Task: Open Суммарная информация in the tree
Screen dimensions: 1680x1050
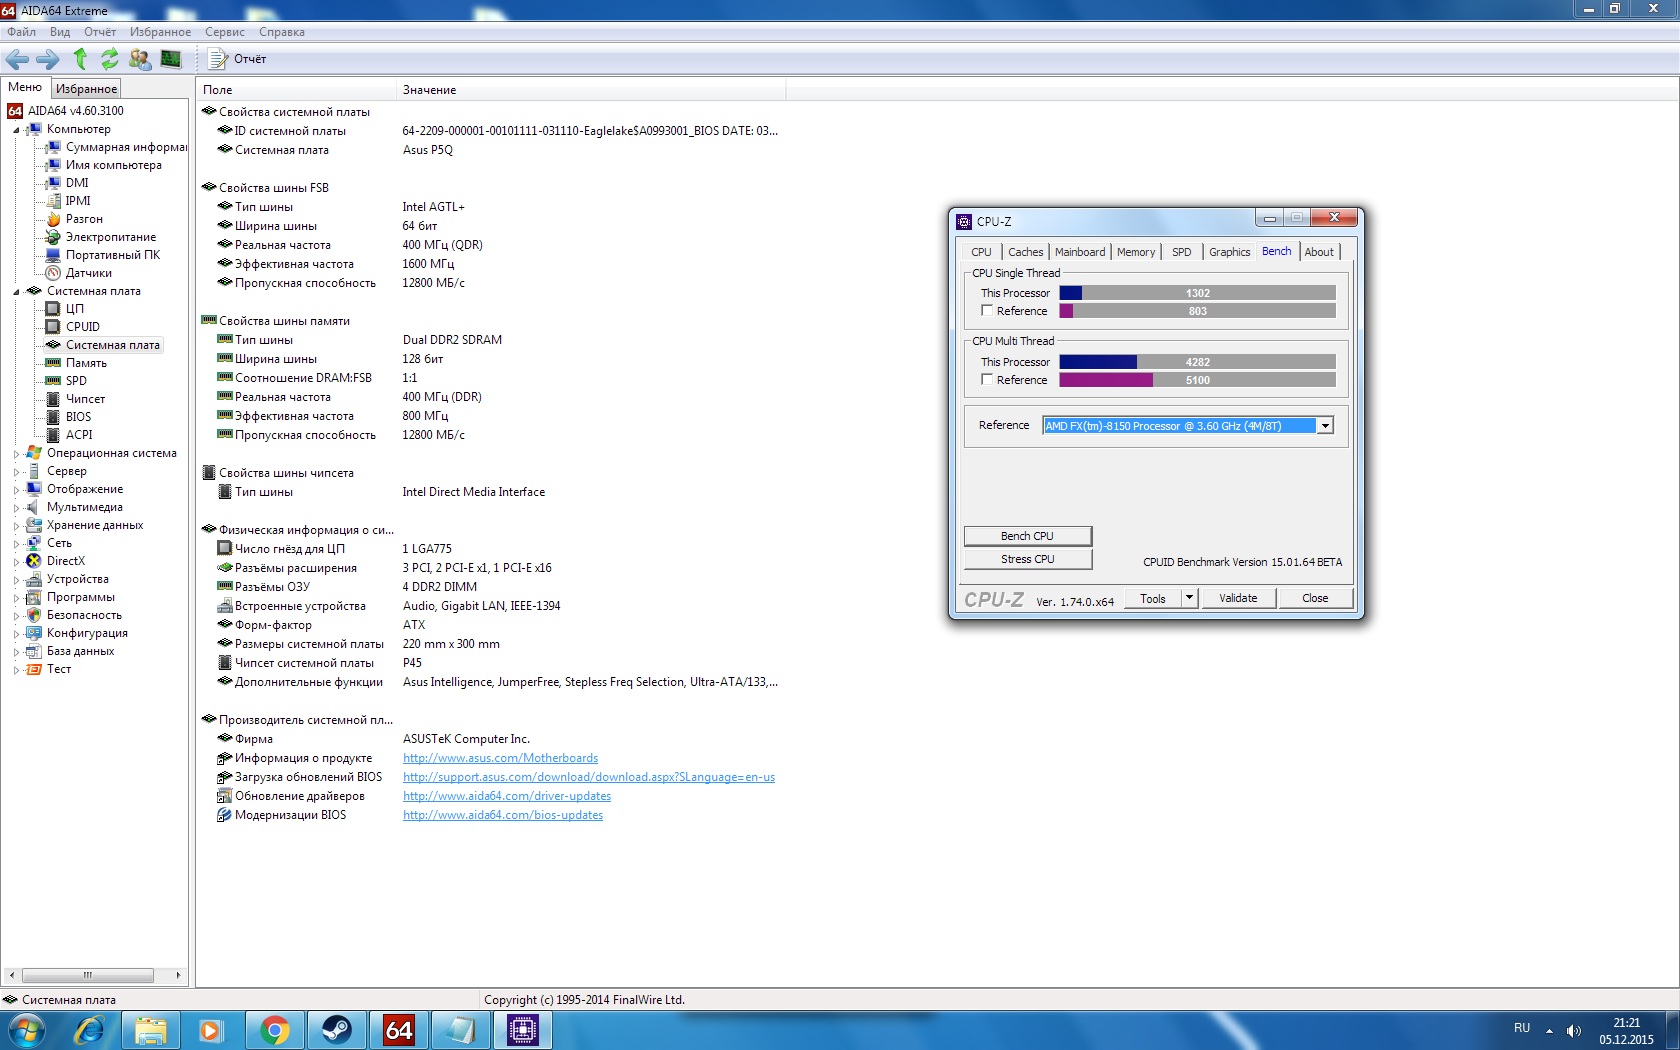Action: [126, 147]
